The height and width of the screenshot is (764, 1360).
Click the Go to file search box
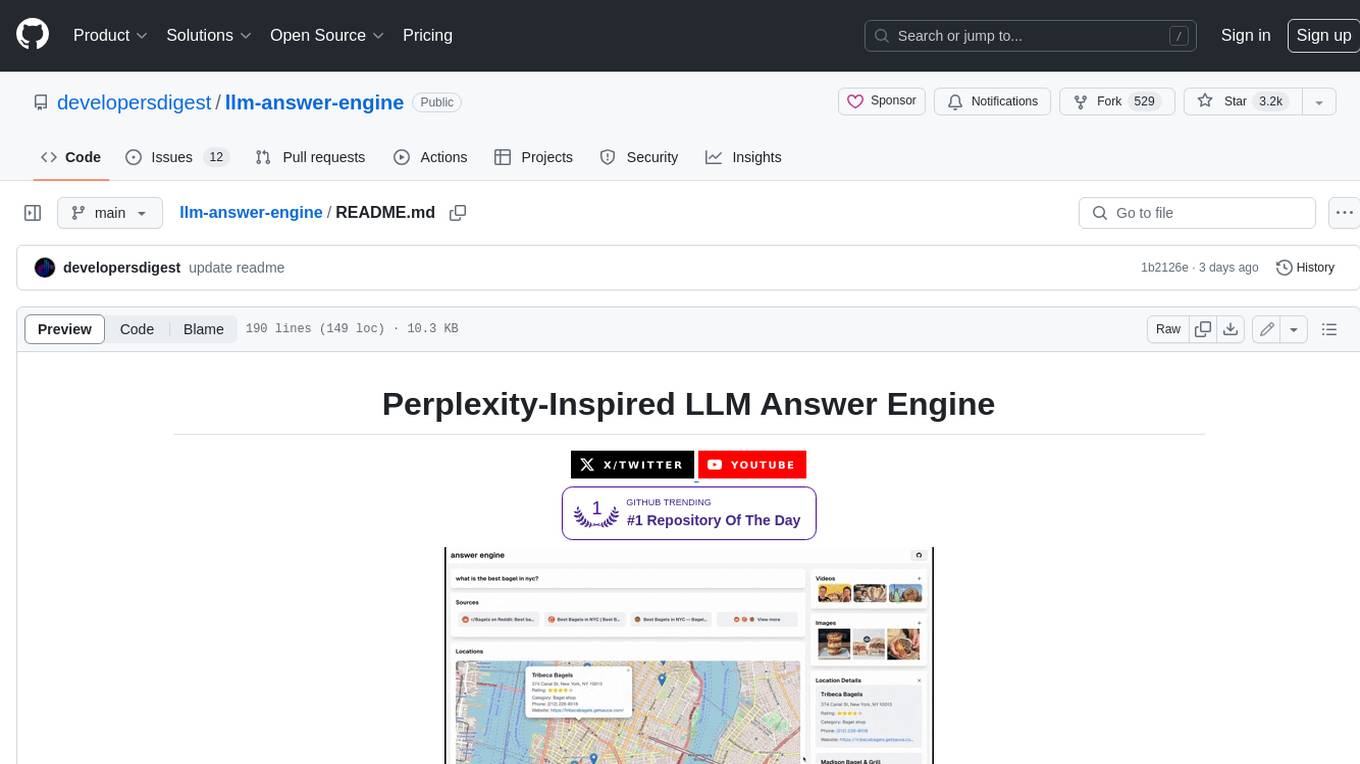pos(1197,213)
